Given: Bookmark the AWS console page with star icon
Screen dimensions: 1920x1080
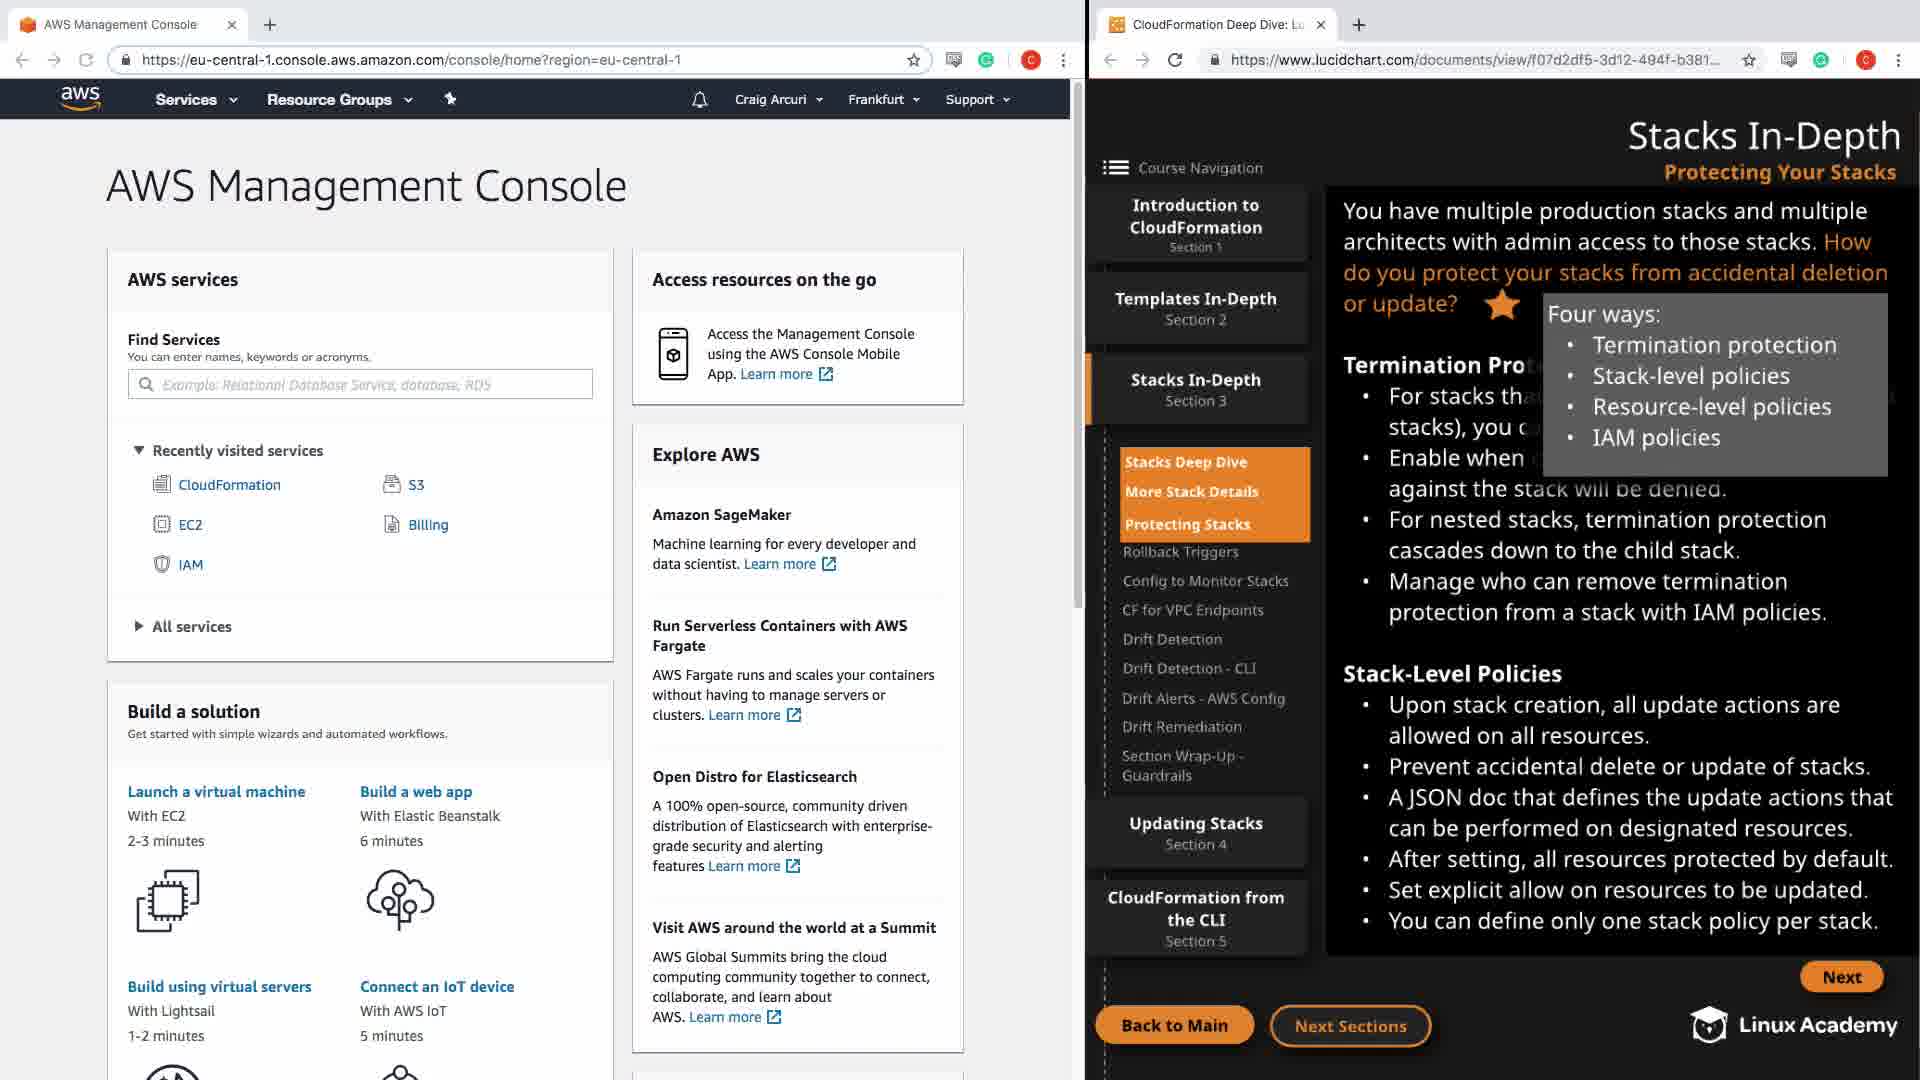Looking at the screenshot, I should click(x=913, y=60).
